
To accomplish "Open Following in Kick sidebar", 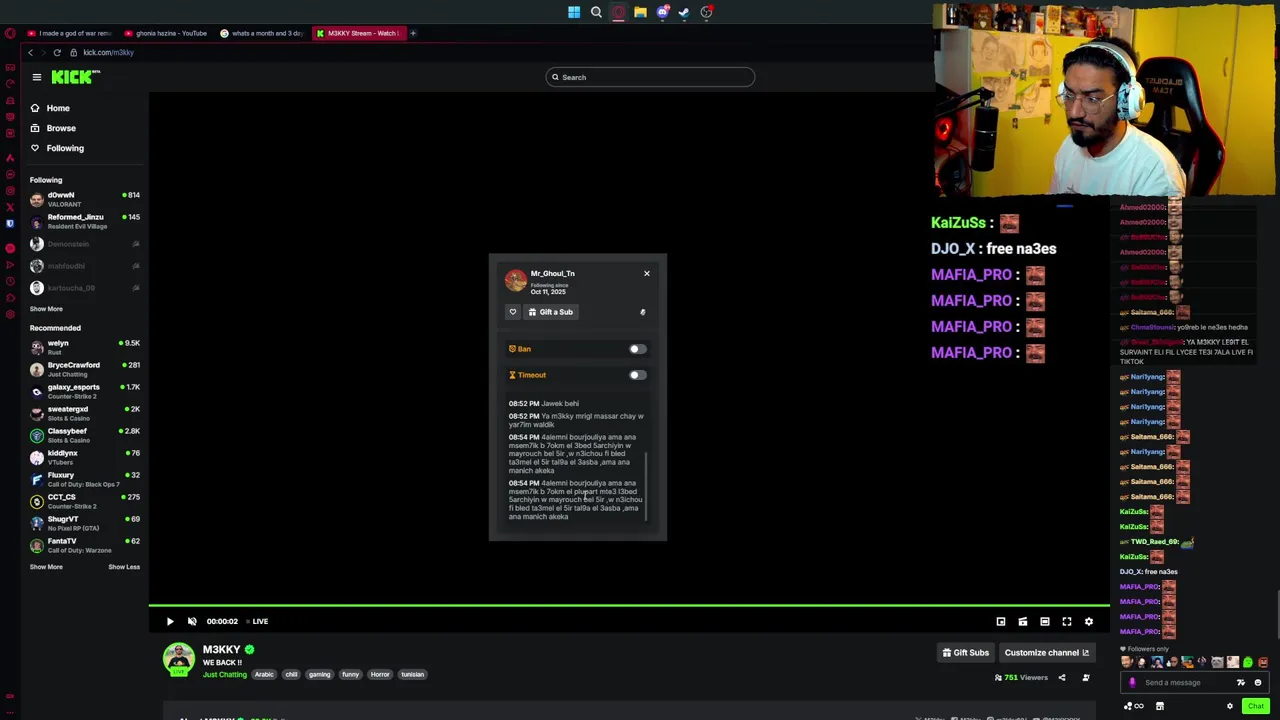I will tap(57, 148).
